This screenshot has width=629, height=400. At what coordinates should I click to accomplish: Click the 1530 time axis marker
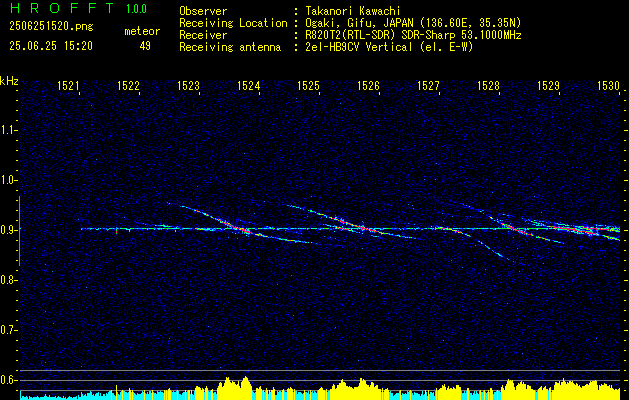(x=608, y=85)
